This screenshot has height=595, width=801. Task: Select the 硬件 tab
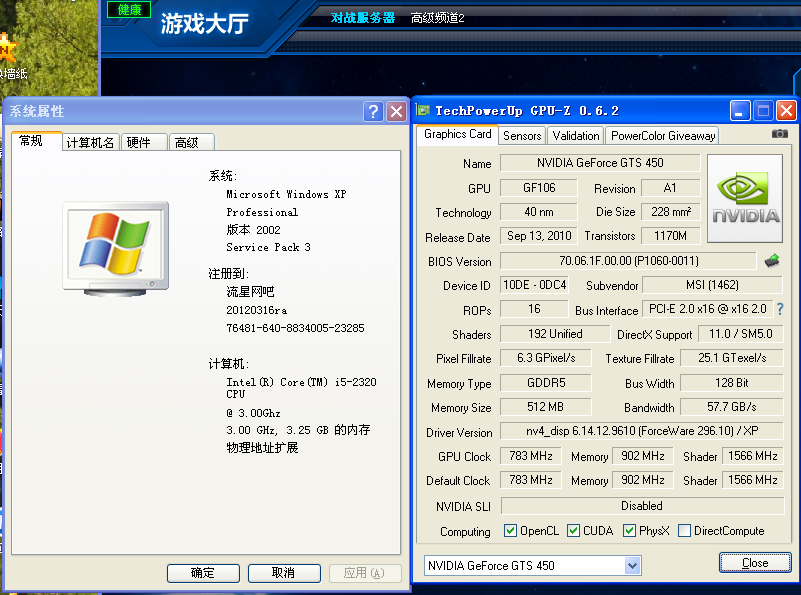(144, 142)
